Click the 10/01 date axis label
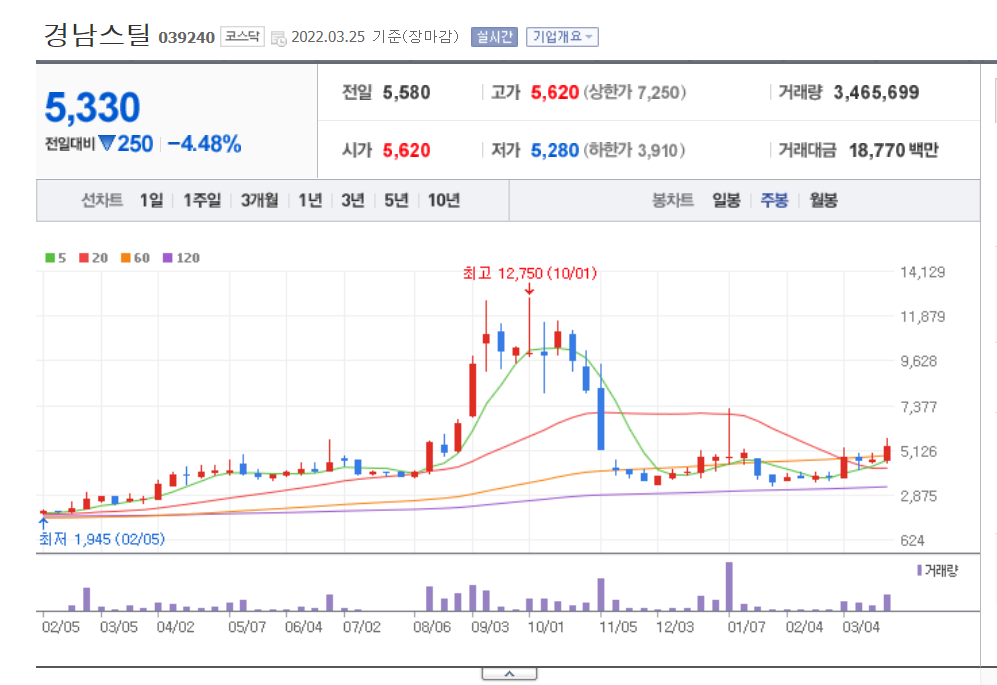Screen dimensions: 997x685 coord(546,627)
